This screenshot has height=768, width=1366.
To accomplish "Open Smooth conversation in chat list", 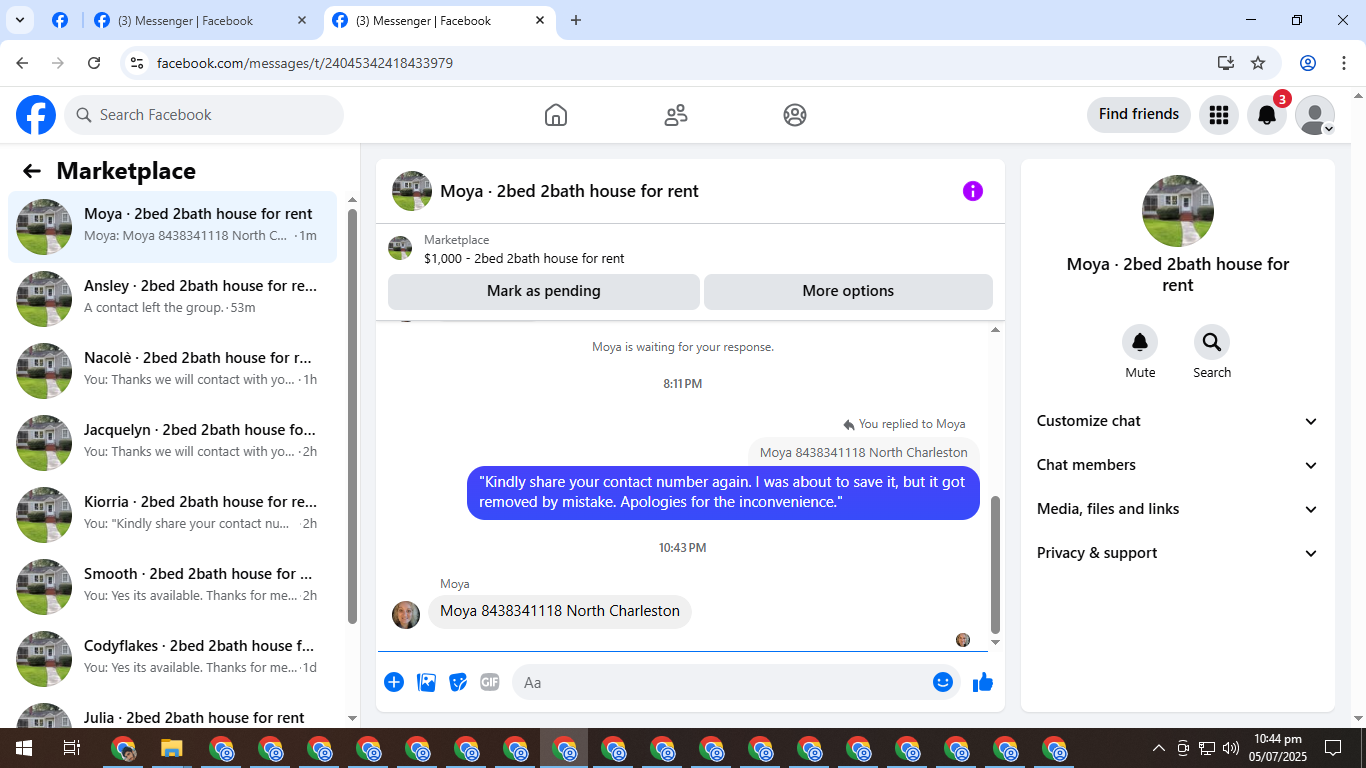I will coord(173,587).
